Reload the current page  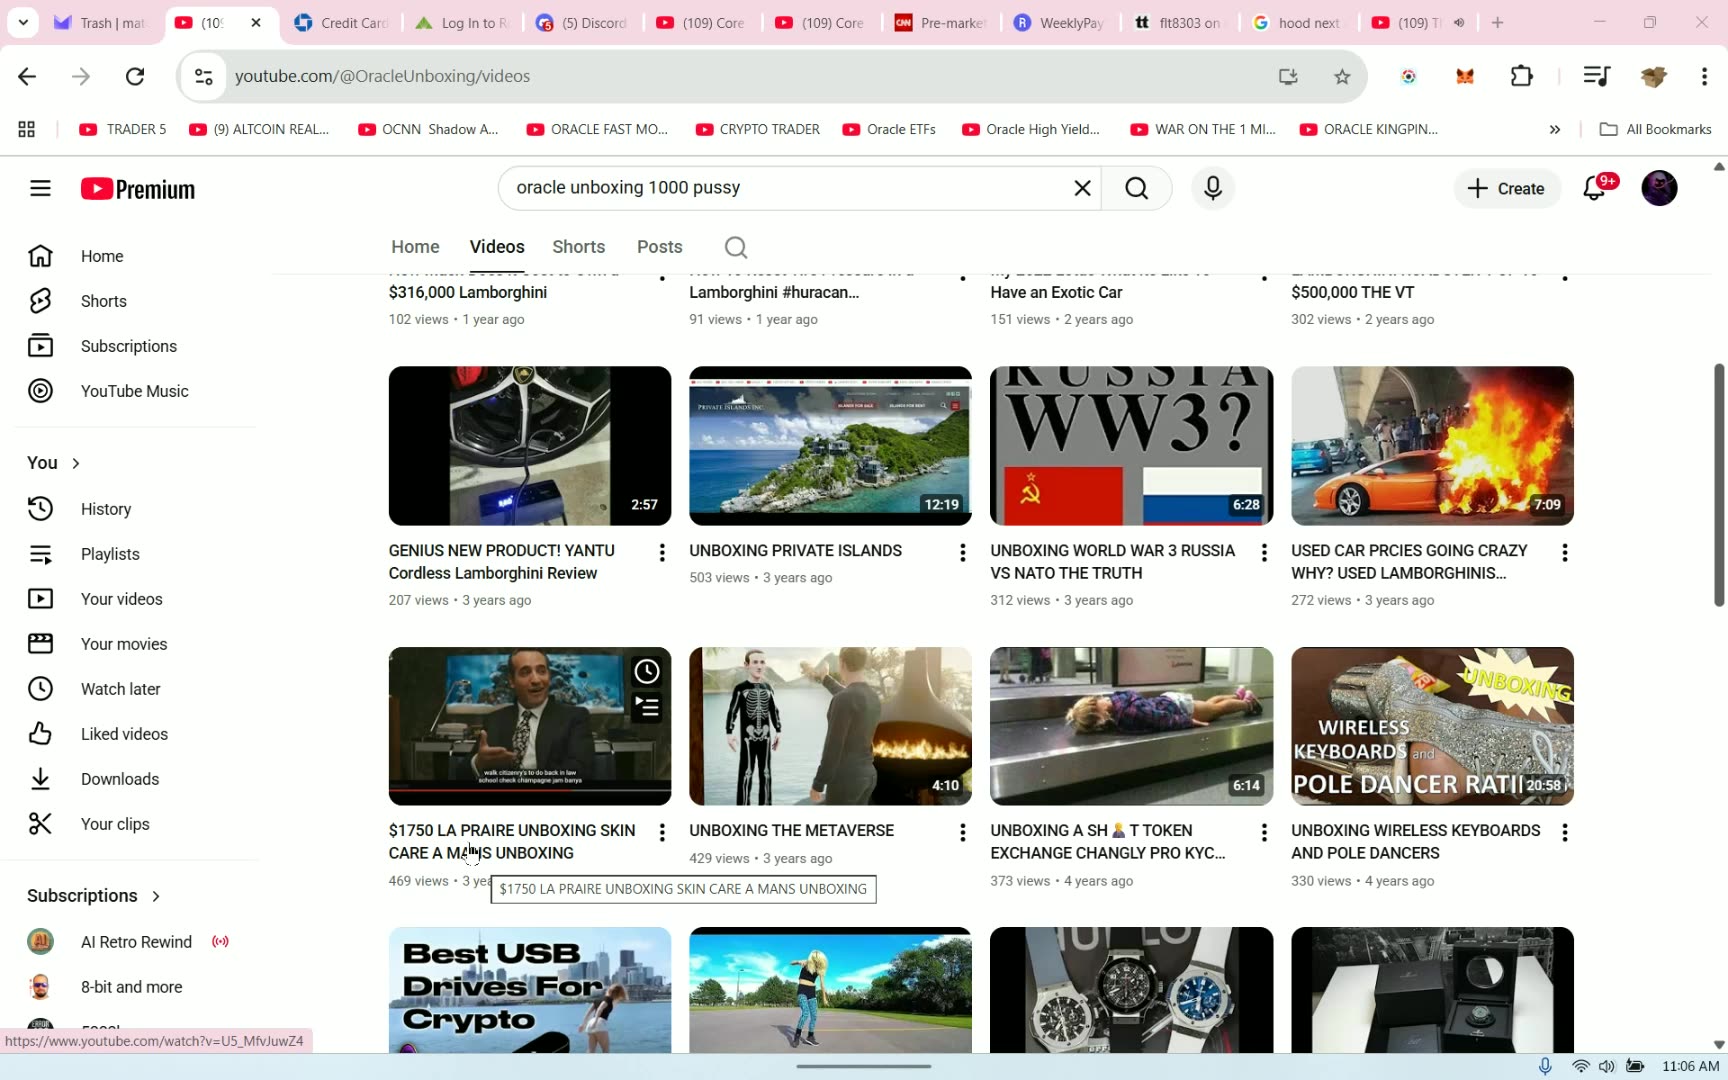pyautogui.click(x=135, y=76)
